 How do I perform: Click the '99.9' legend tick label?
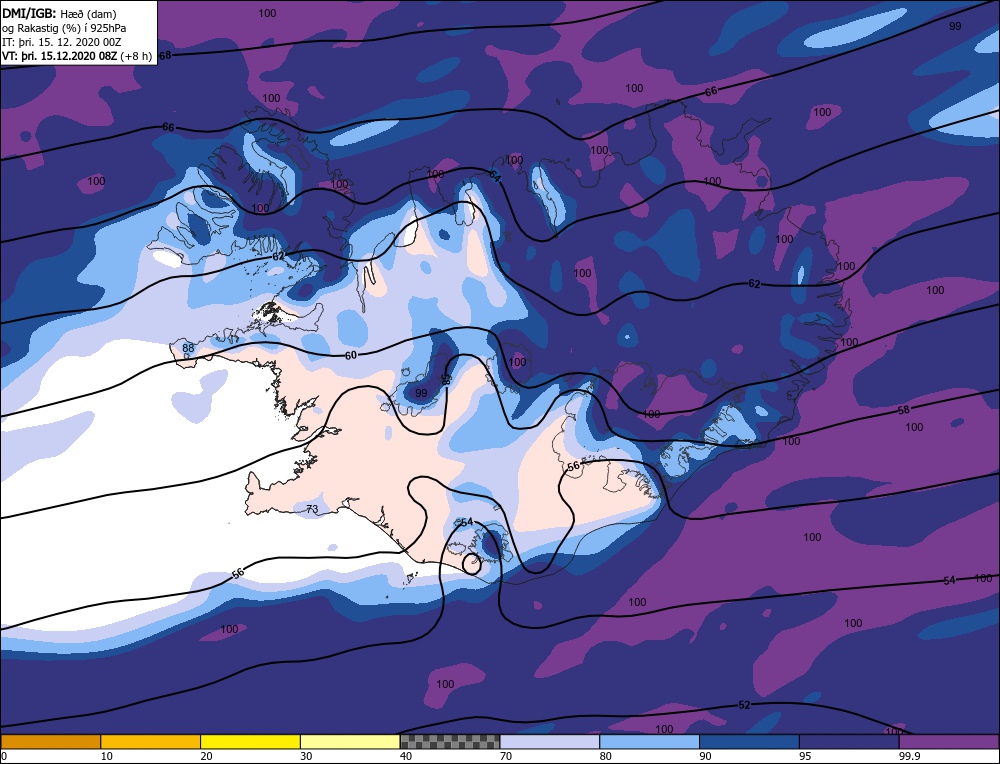click(909, 756)
